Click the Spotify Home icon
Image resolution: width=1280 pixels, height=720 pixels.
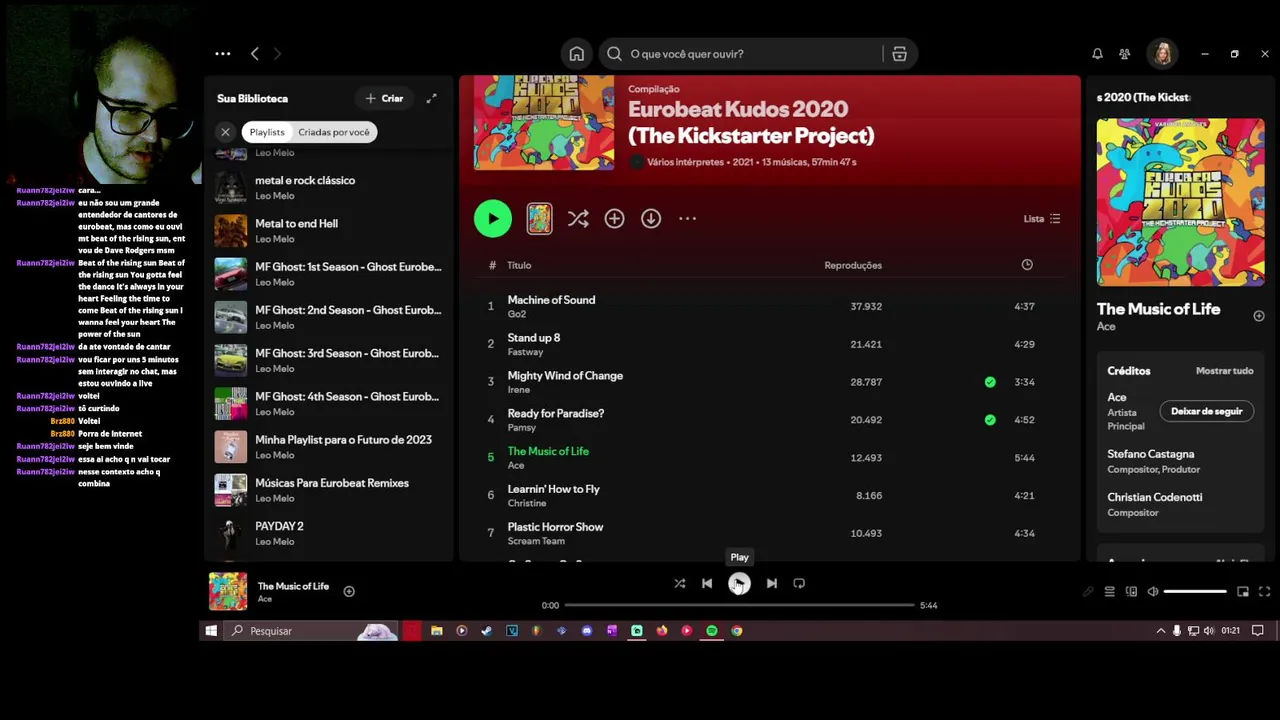[x=576, y=54]
